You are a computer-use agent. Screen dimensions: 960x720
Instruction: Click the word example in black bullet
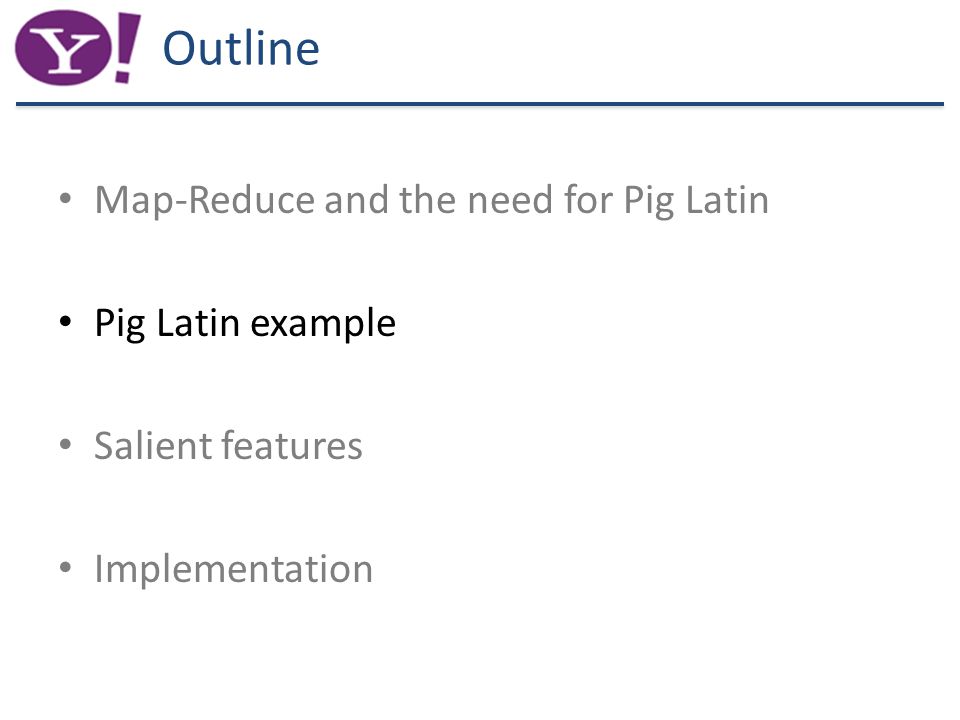(x=323, y=324)
